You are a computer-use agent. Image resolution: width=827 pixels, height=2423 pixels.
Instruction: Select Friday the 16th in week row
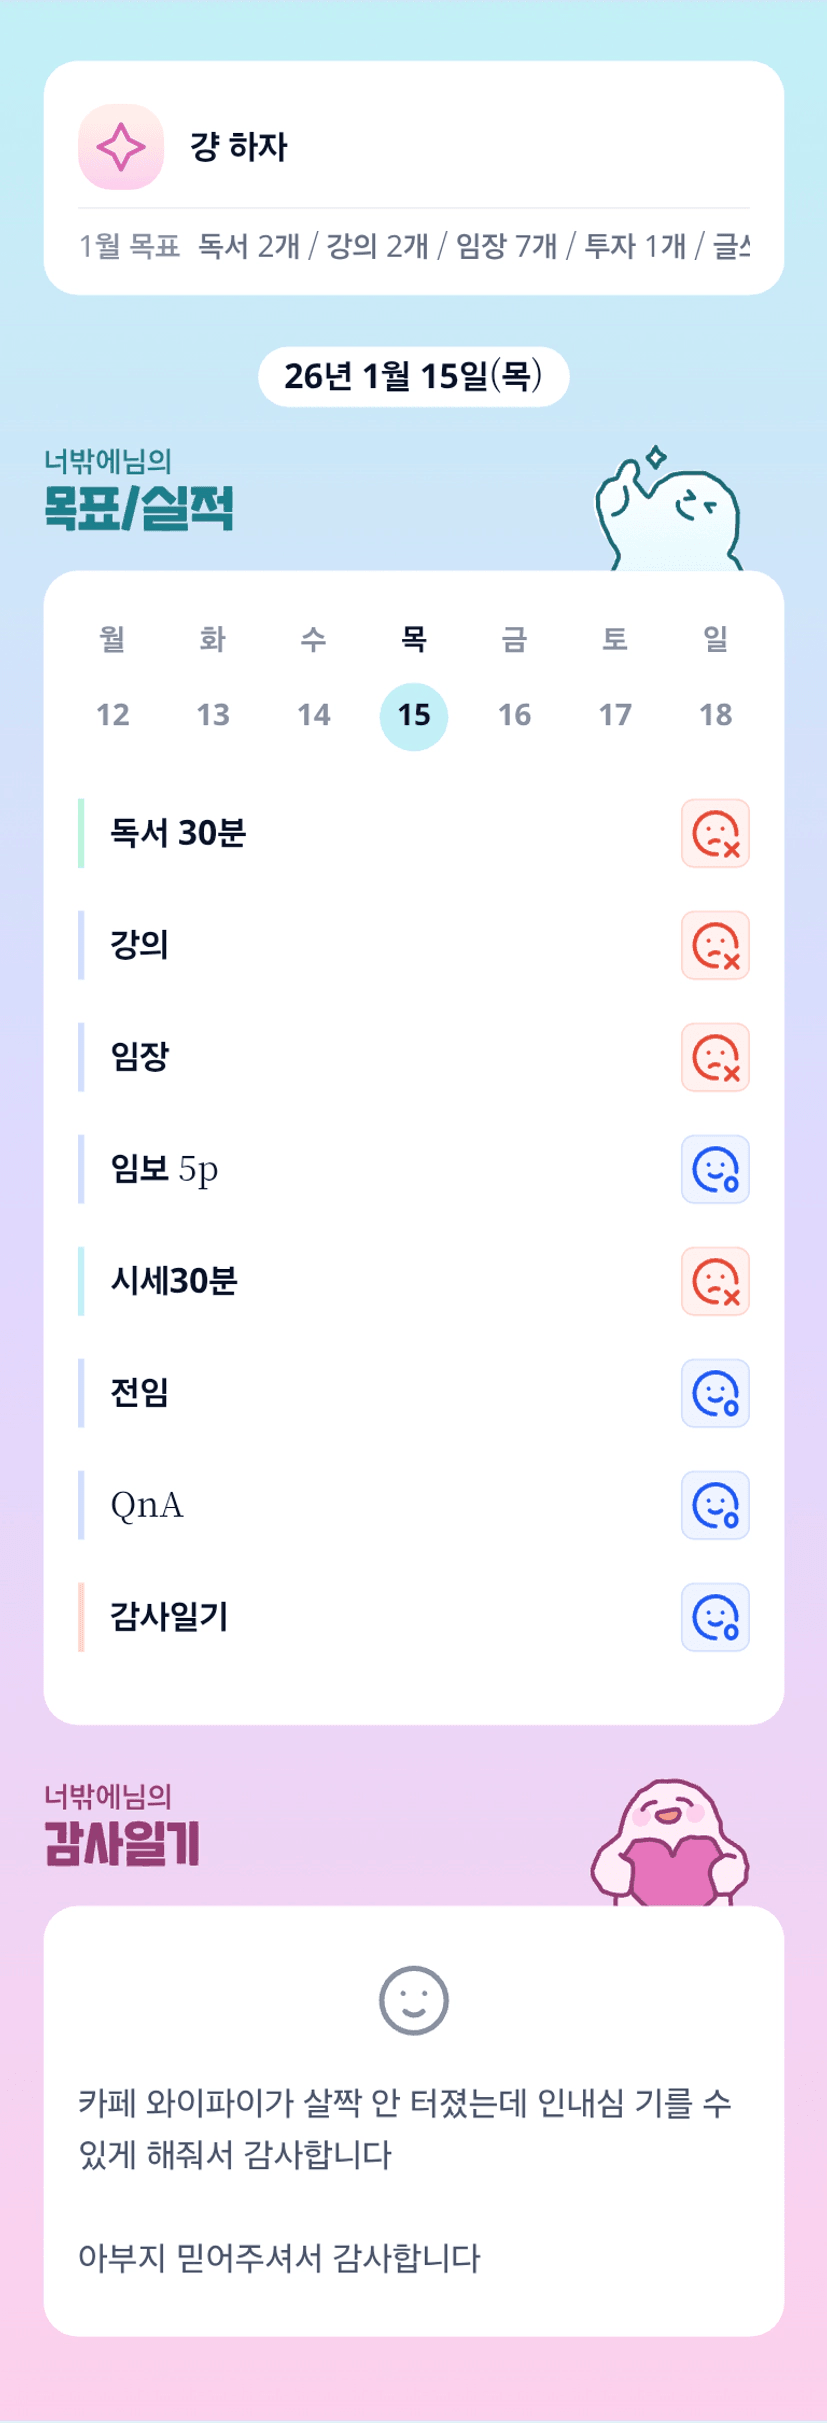(x=514, y=715)
